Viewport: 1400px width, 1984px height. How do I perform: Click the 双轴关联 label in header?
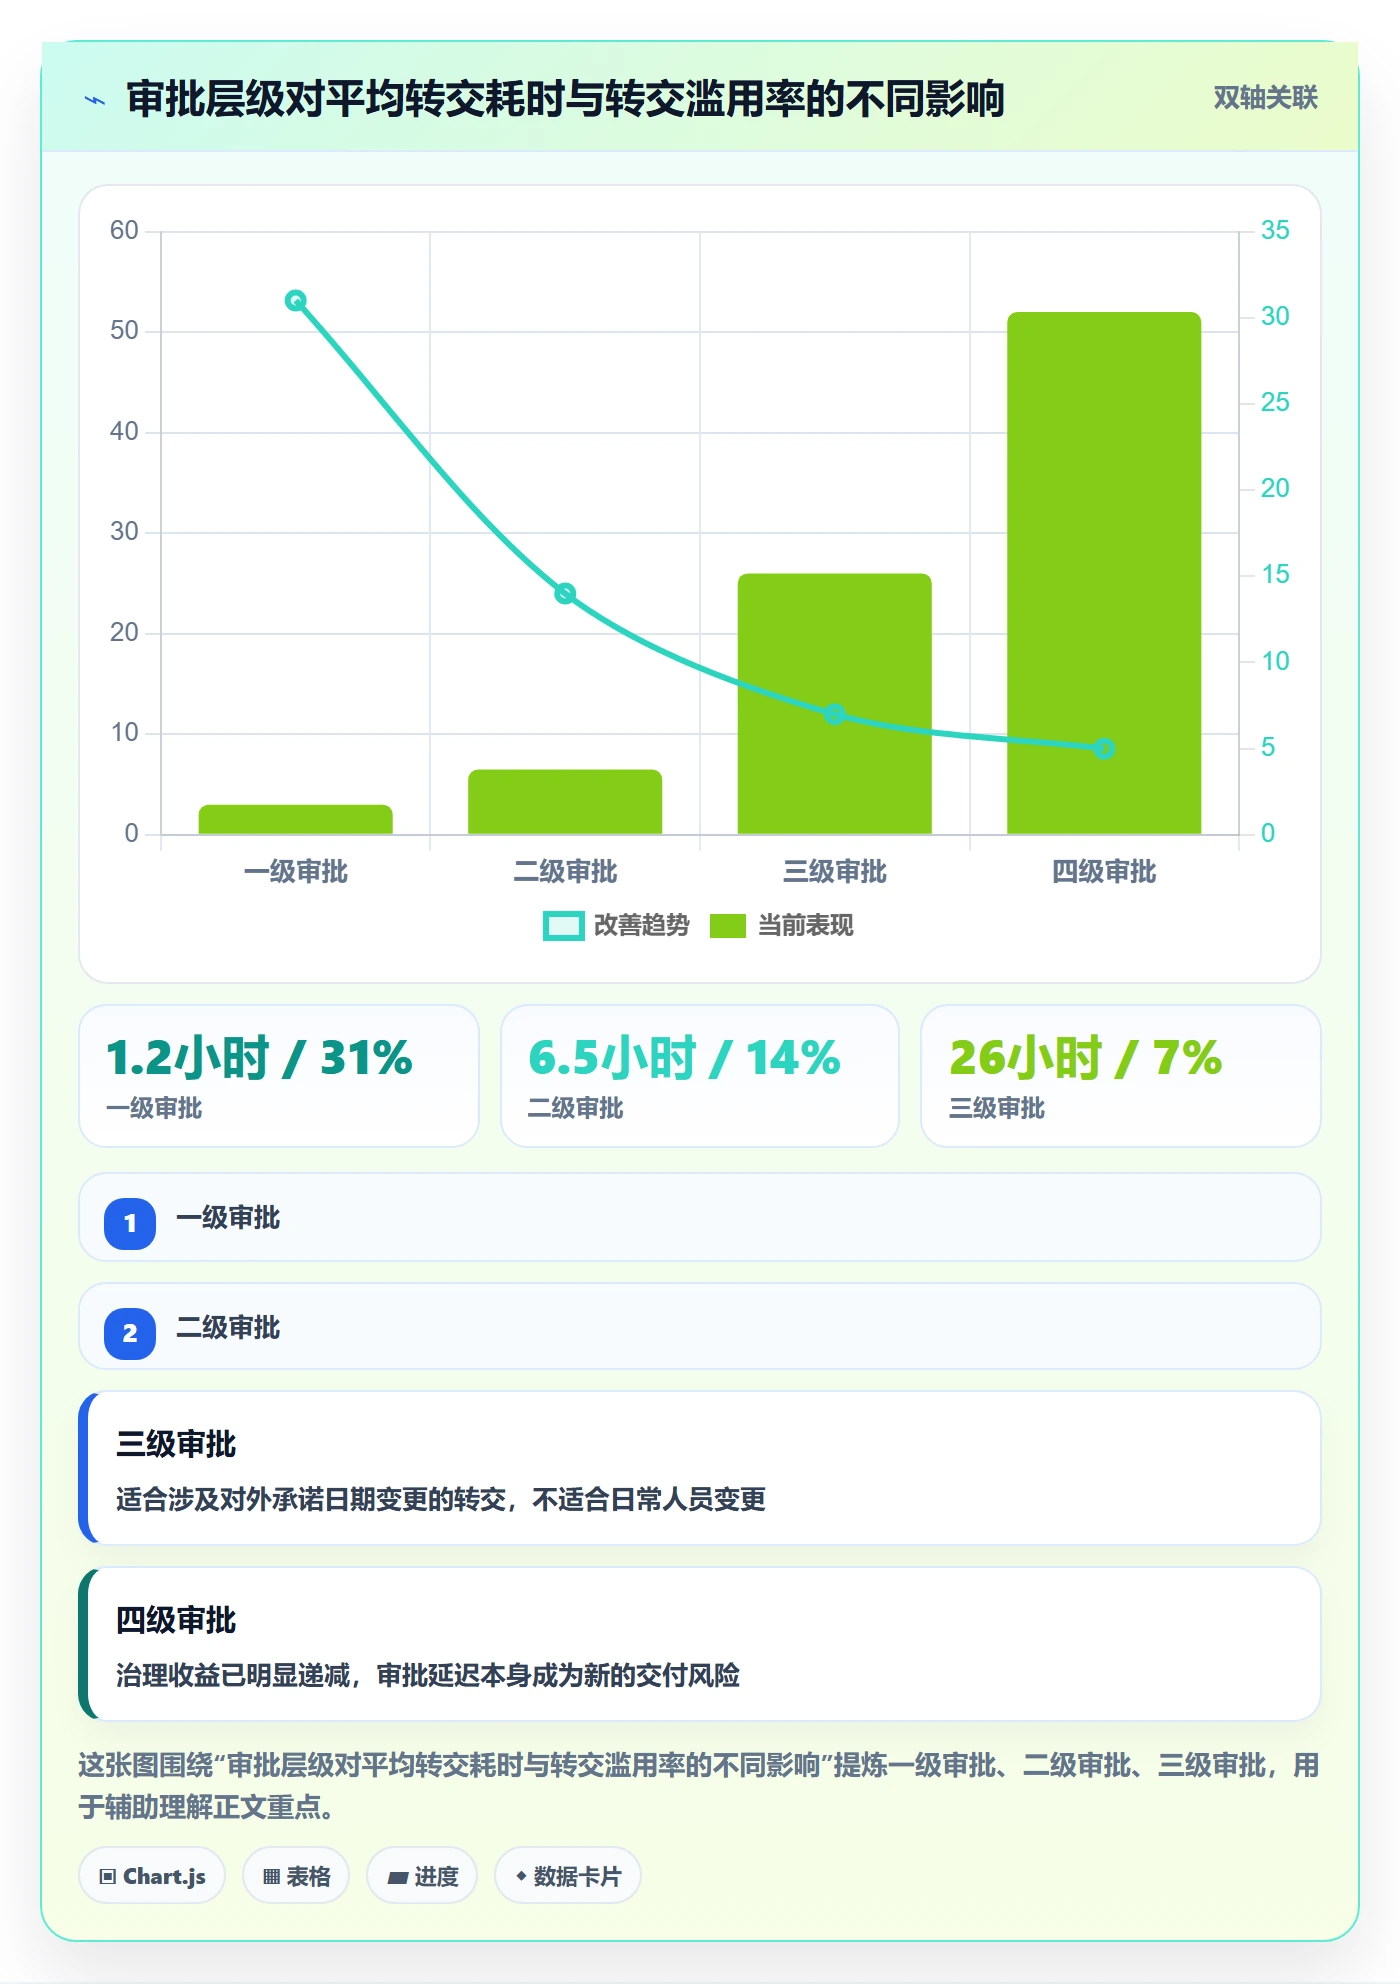1265,98
